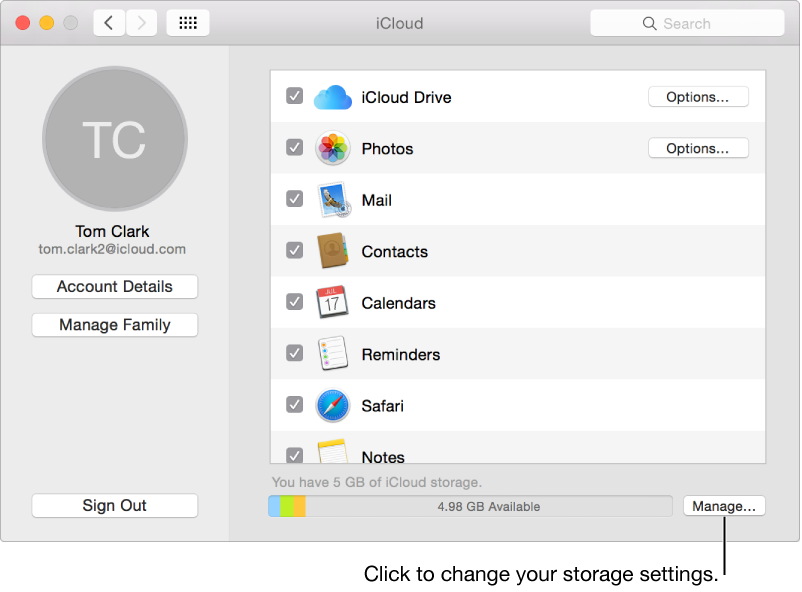Uncheck the Mail checkbox
The width and height of the screenshot is (802, 592).
[x=294, y=199]
